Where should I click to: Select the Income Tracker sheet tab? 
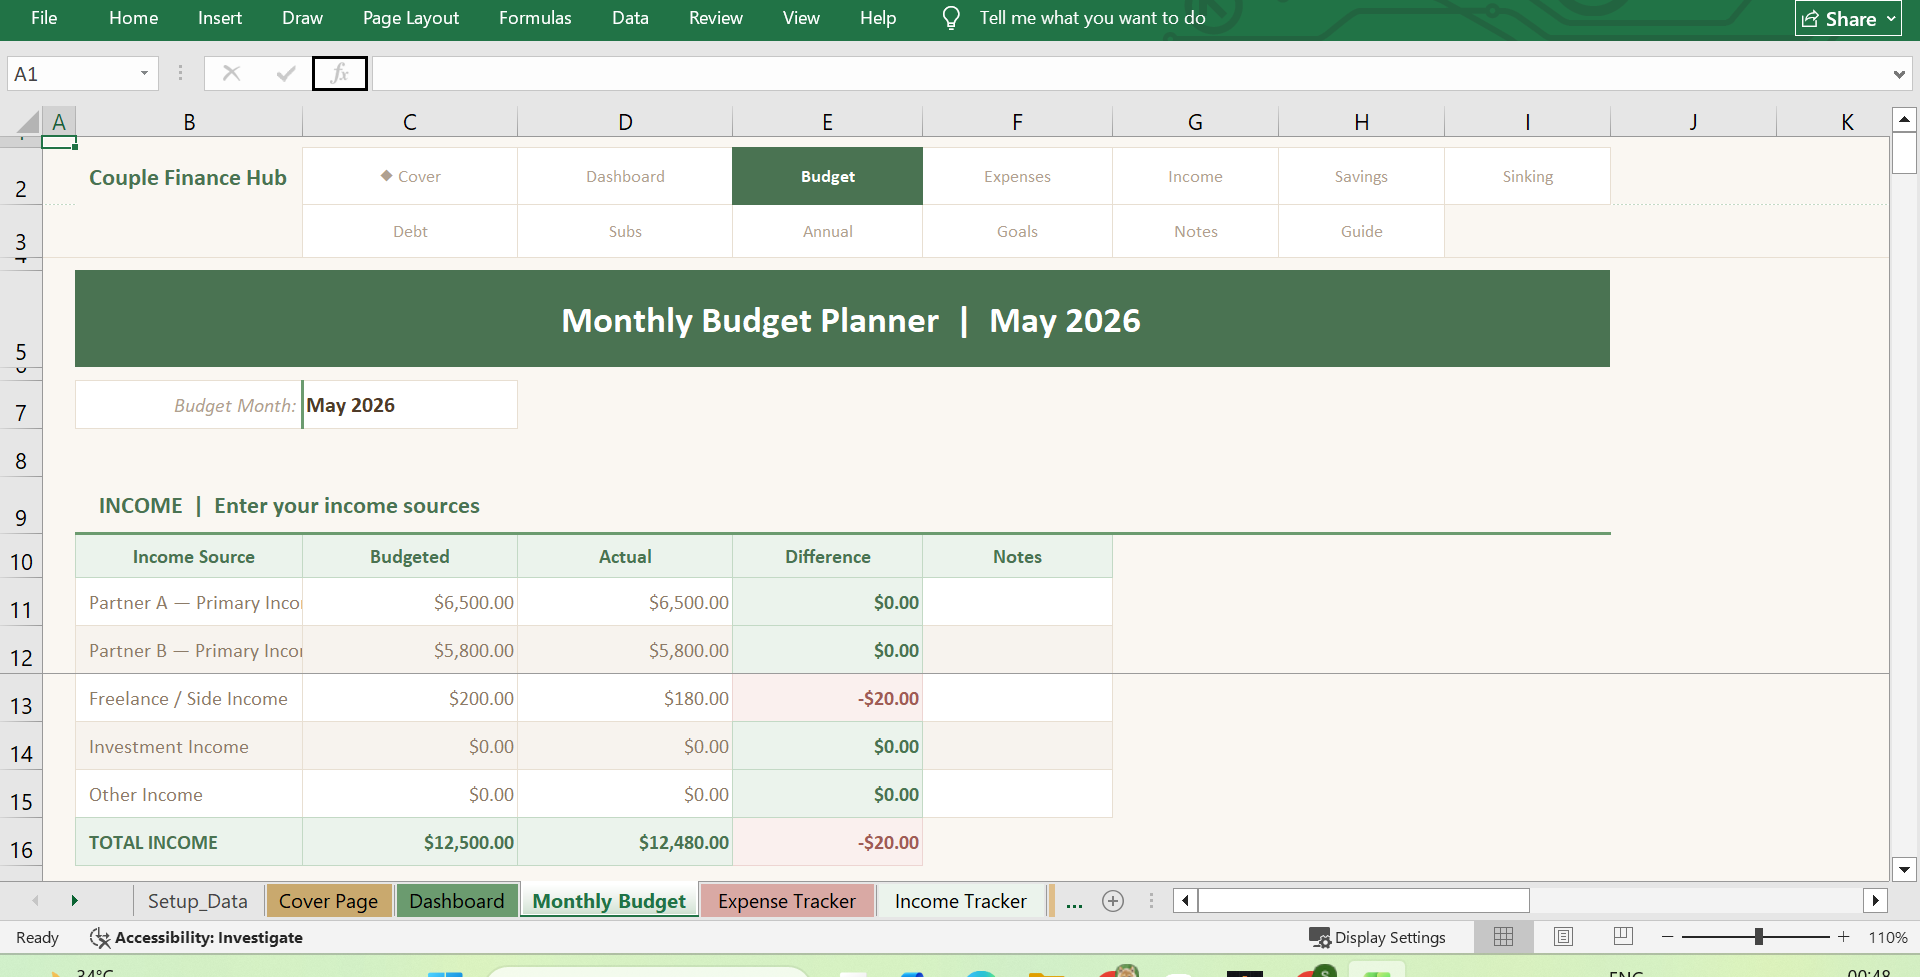(961, 901)
